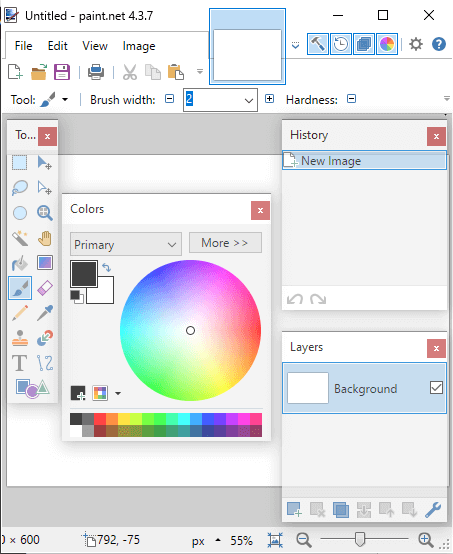Toggle the Colors window toolbar button

click(387, 44)
